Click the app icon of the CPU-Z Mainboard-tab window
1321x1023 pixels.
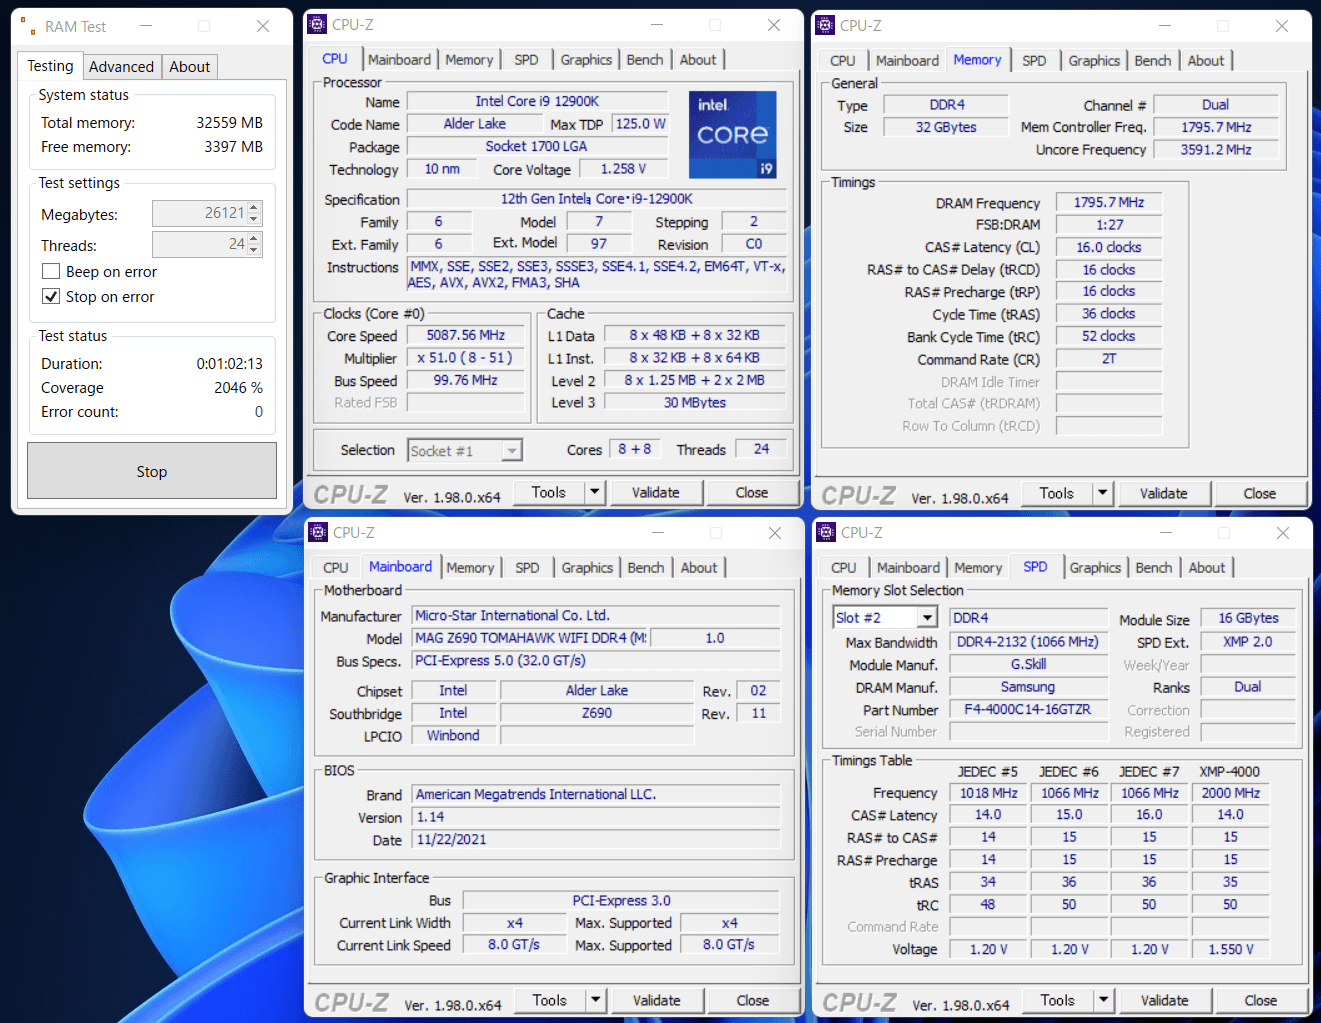pyautogui.click(x=318, y=532)
